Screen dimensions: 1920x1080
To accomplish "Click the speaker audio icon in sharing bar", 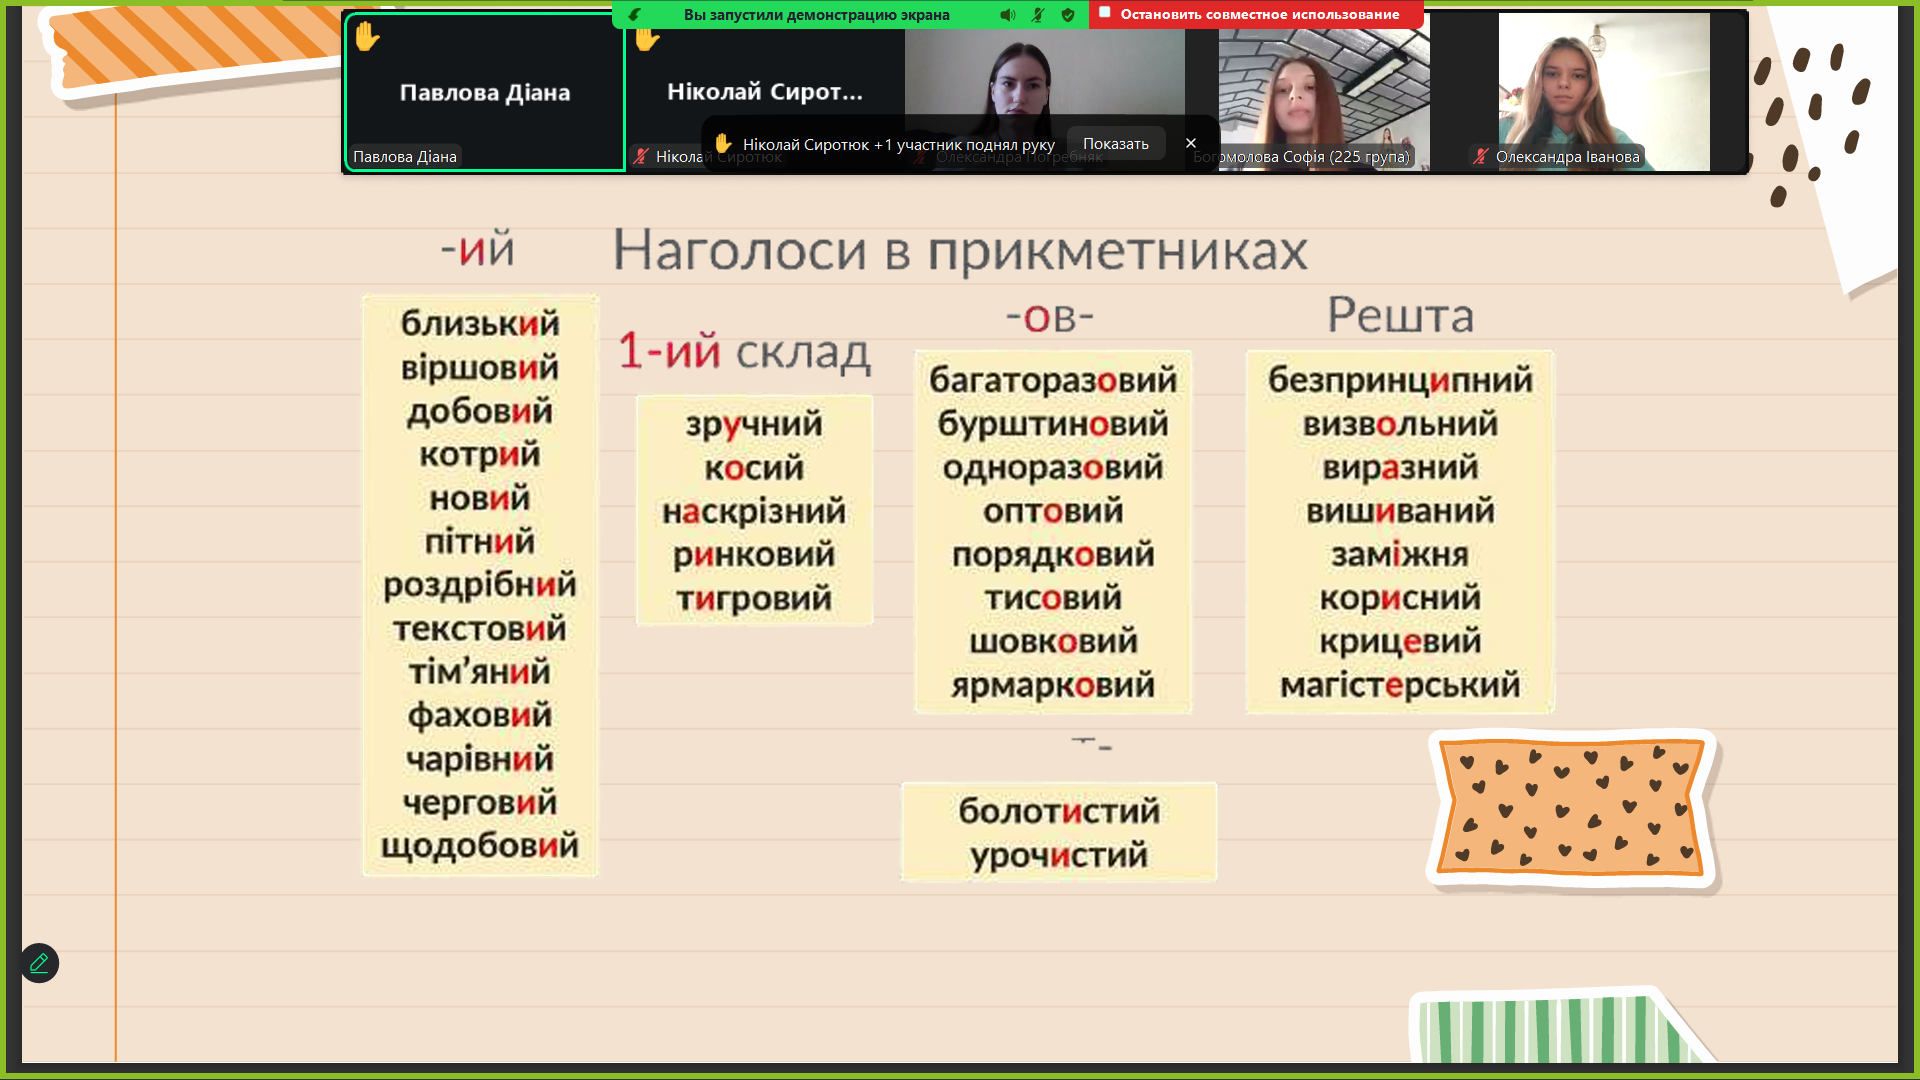I will click(1007, 15).
